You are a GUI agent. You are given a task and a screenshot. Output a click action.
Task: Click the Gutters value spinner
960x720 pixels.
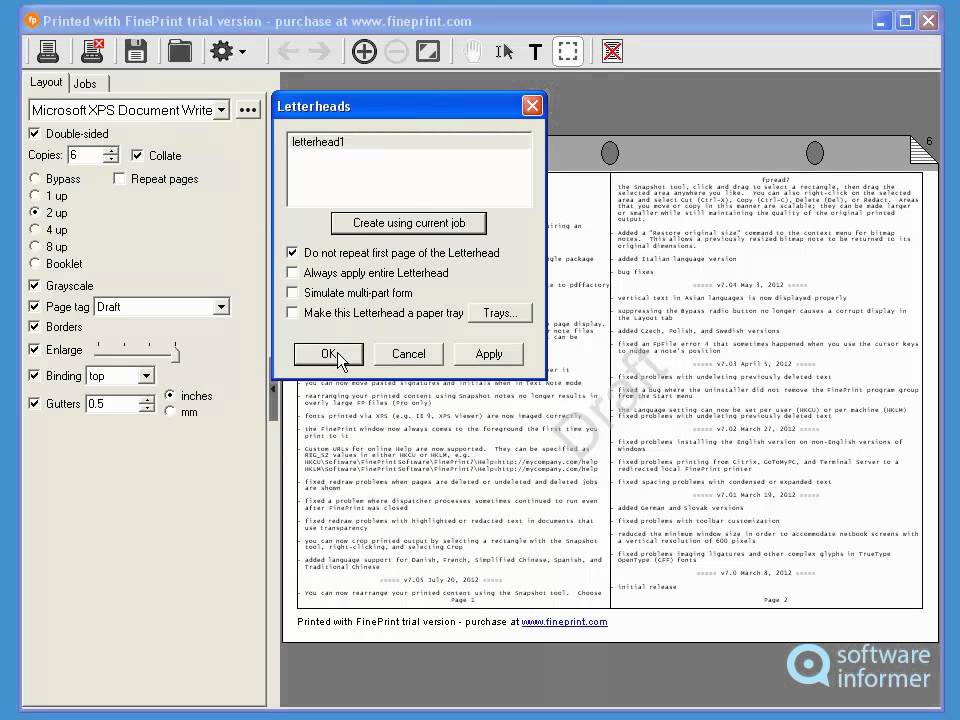point(146,403)
